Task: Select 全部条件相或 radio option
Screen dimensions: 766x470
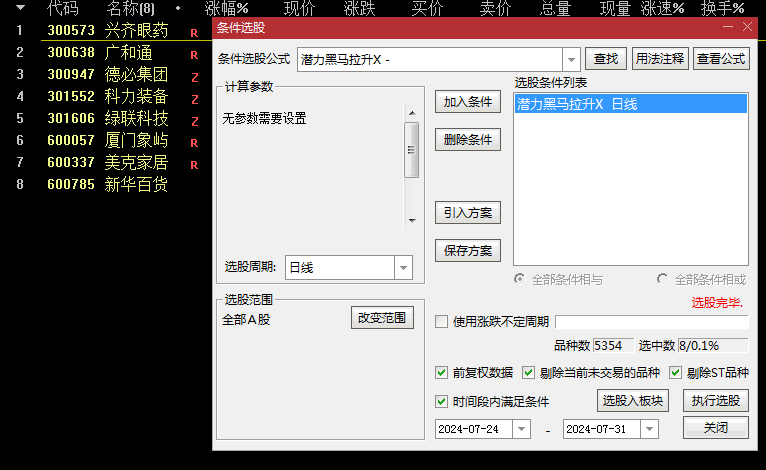Action: [x=662, y=279]
